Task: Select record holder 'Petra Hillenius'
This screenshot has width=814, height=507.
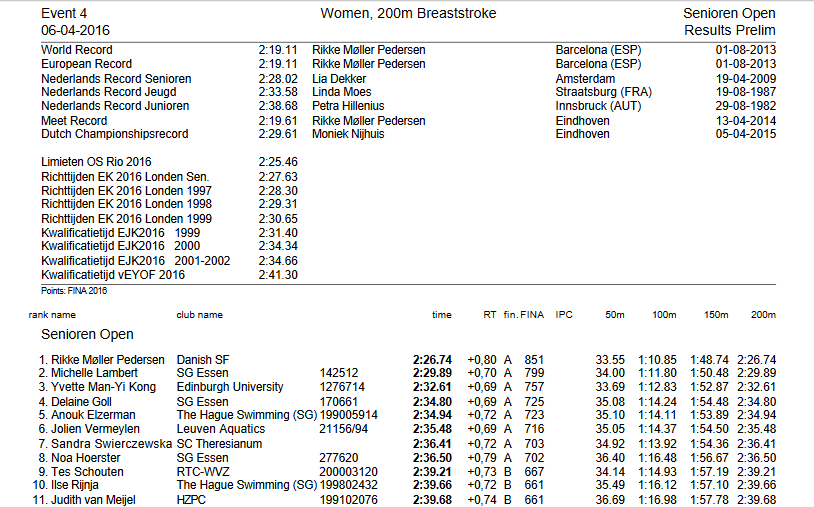Action: 348,106
